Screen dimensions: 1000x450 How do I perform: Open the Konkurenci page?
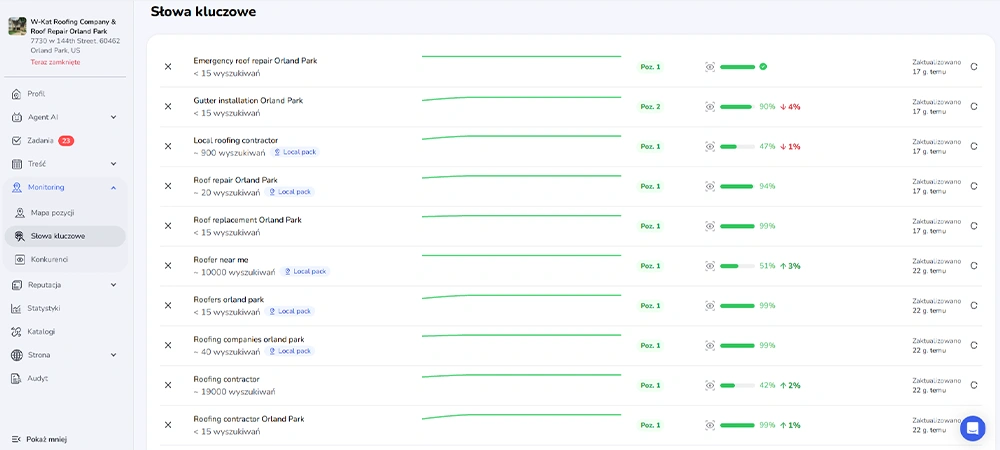click(x=50, y=259)
